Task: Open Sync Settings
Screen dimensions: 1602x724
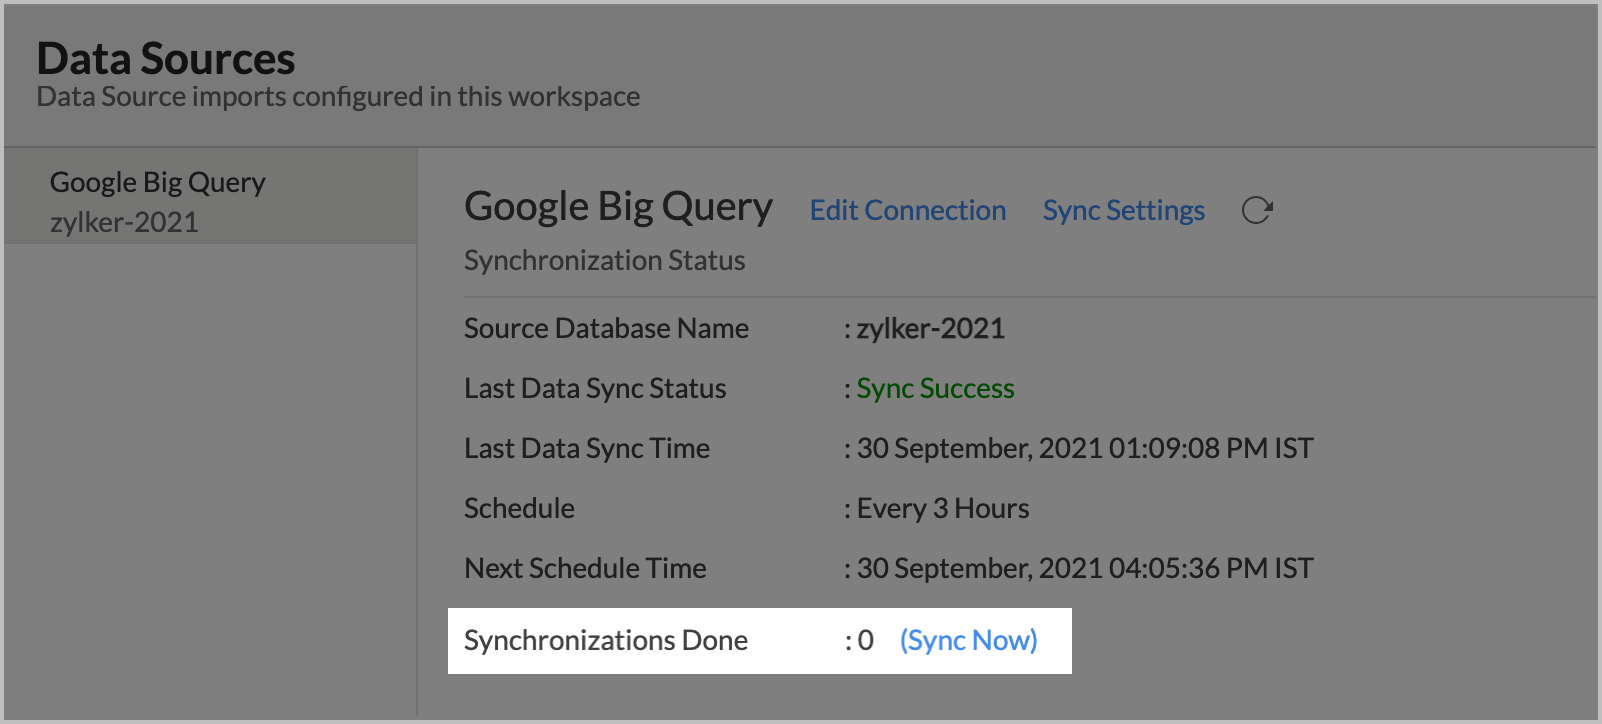Action: tap(1124, 210)
